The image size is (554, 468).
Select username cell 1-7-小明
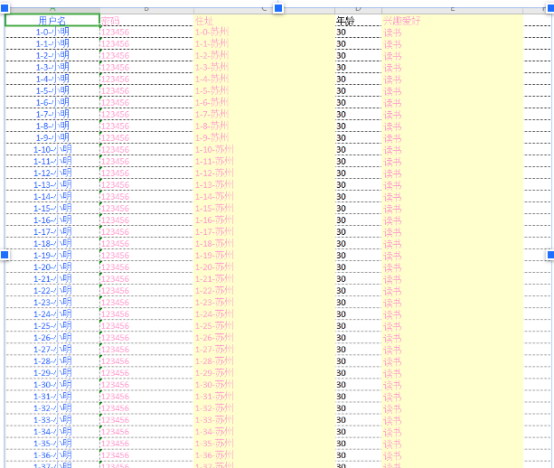pos(52,114)
